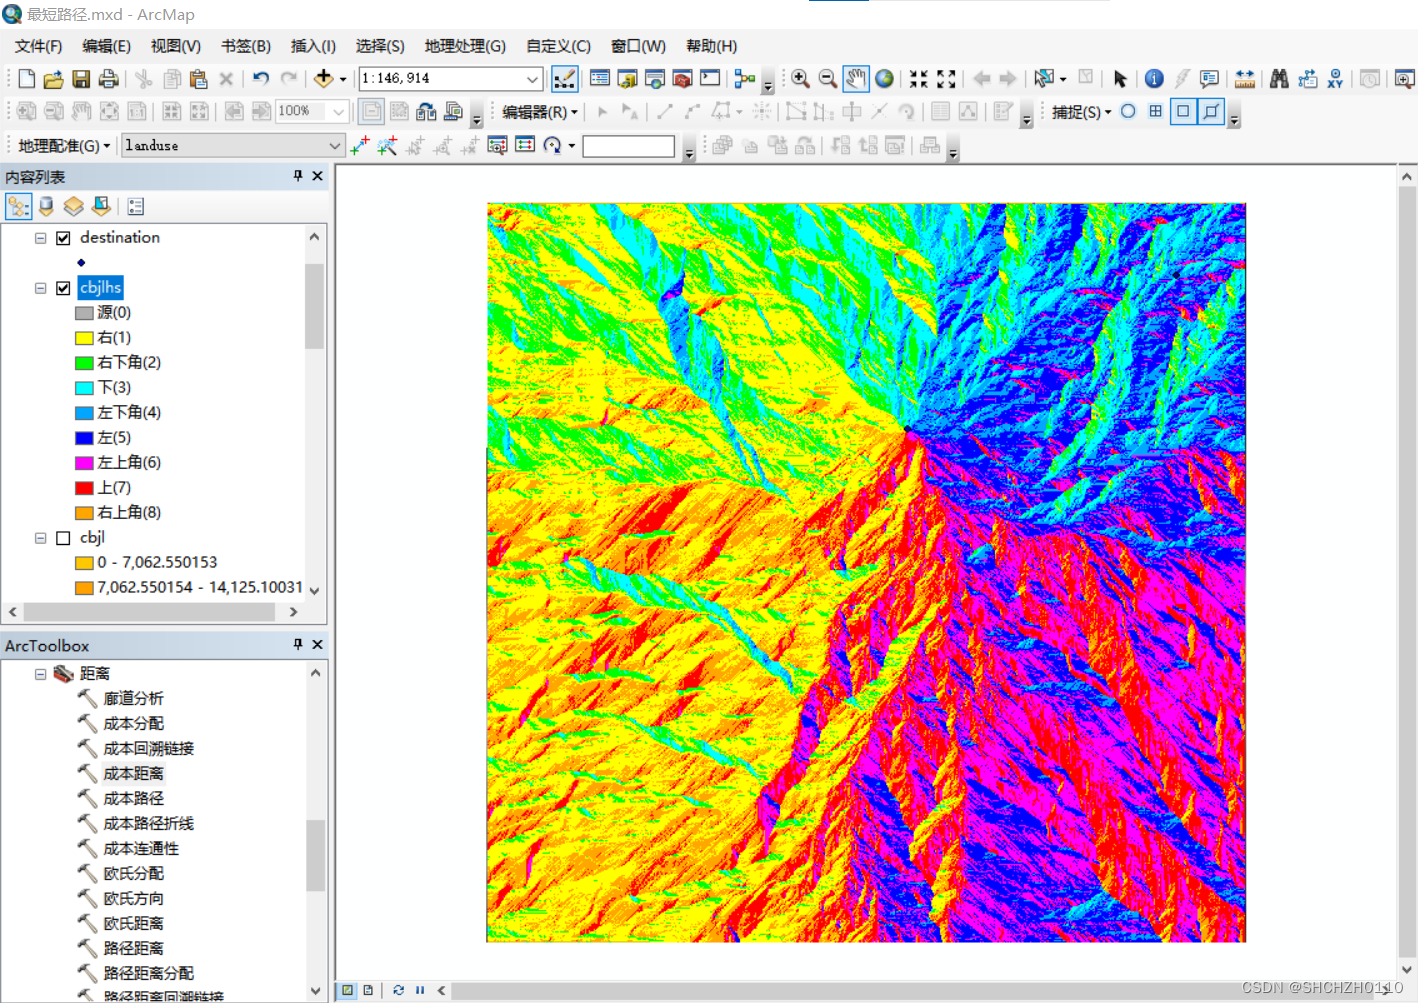Open the Editor toolbar icon
The image size is (1418, 1003).
[564, 78]
